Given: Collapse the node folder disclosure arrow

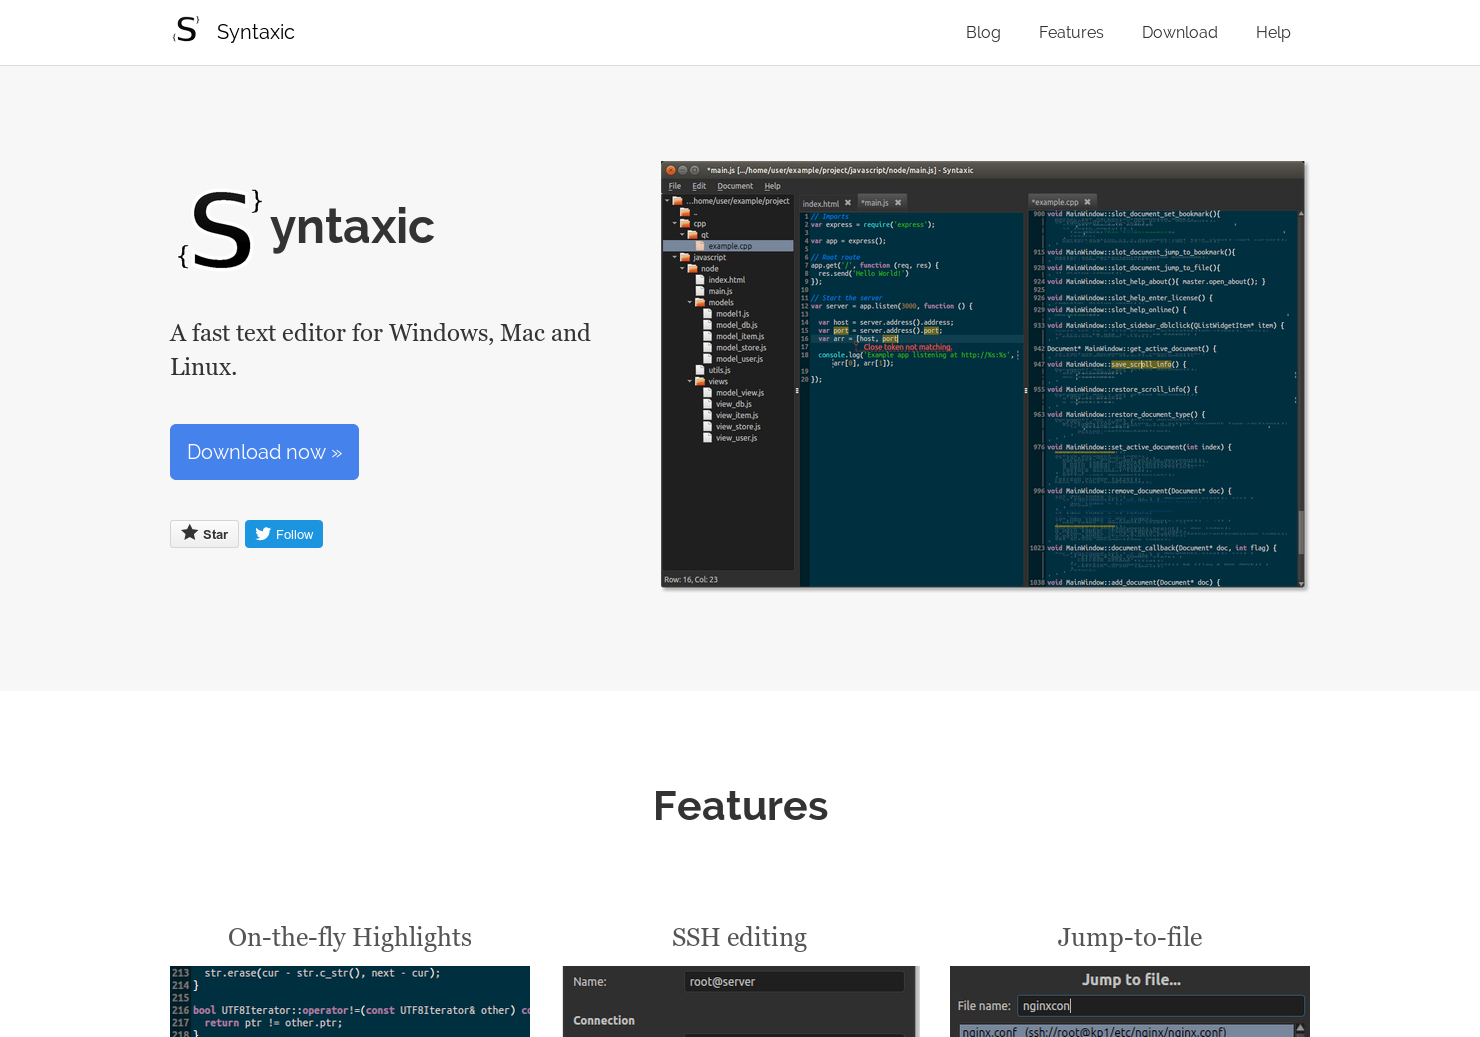Looking at the screenshot, I should click(683, 268).
